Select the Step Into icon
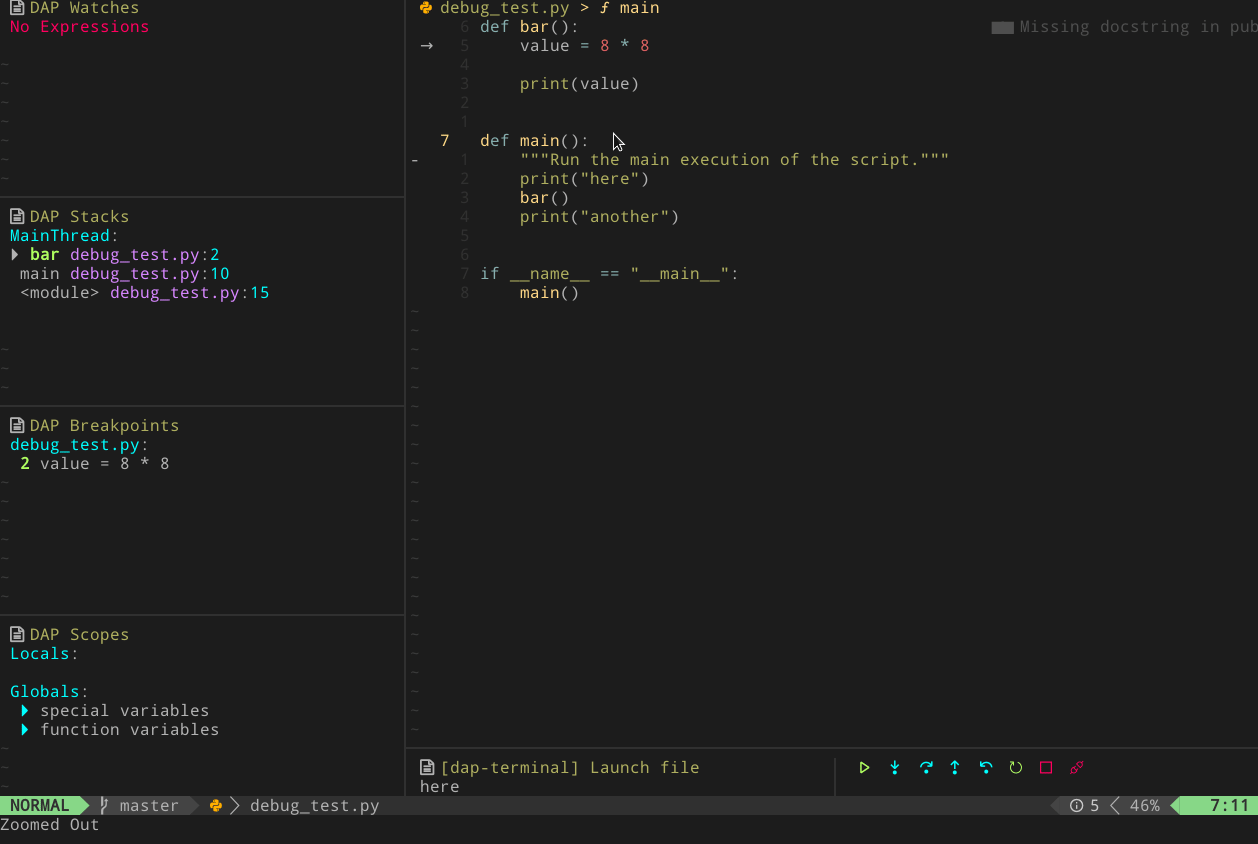1258x844 pixels. coord(894,767)
